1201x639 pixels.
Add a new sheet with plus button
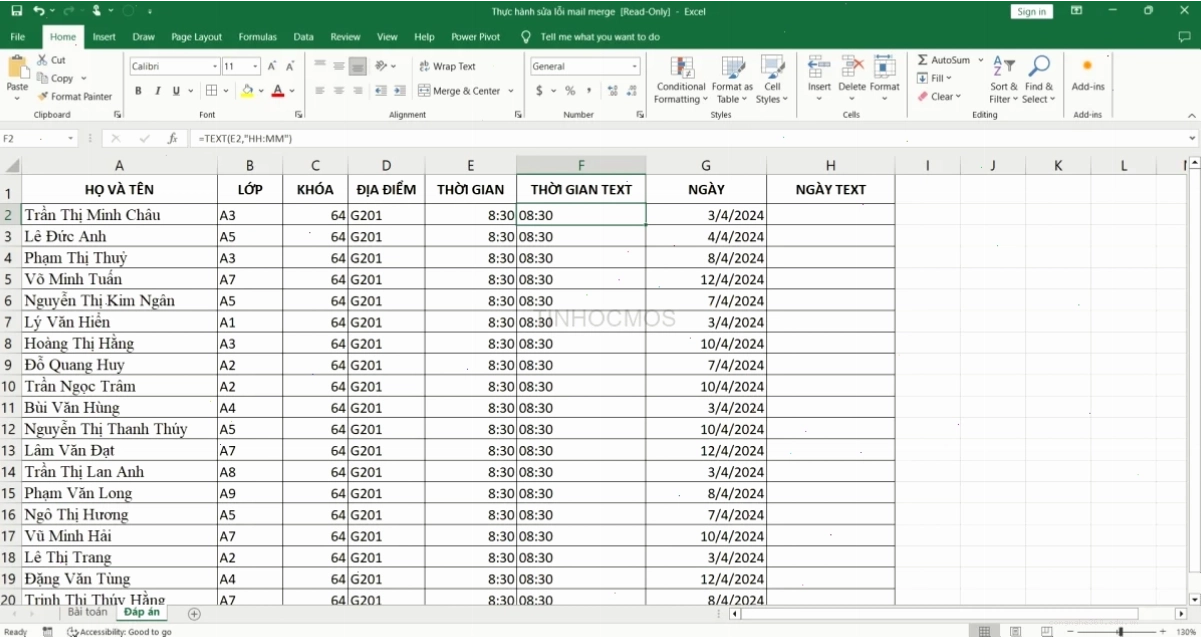tap(194, 613)
